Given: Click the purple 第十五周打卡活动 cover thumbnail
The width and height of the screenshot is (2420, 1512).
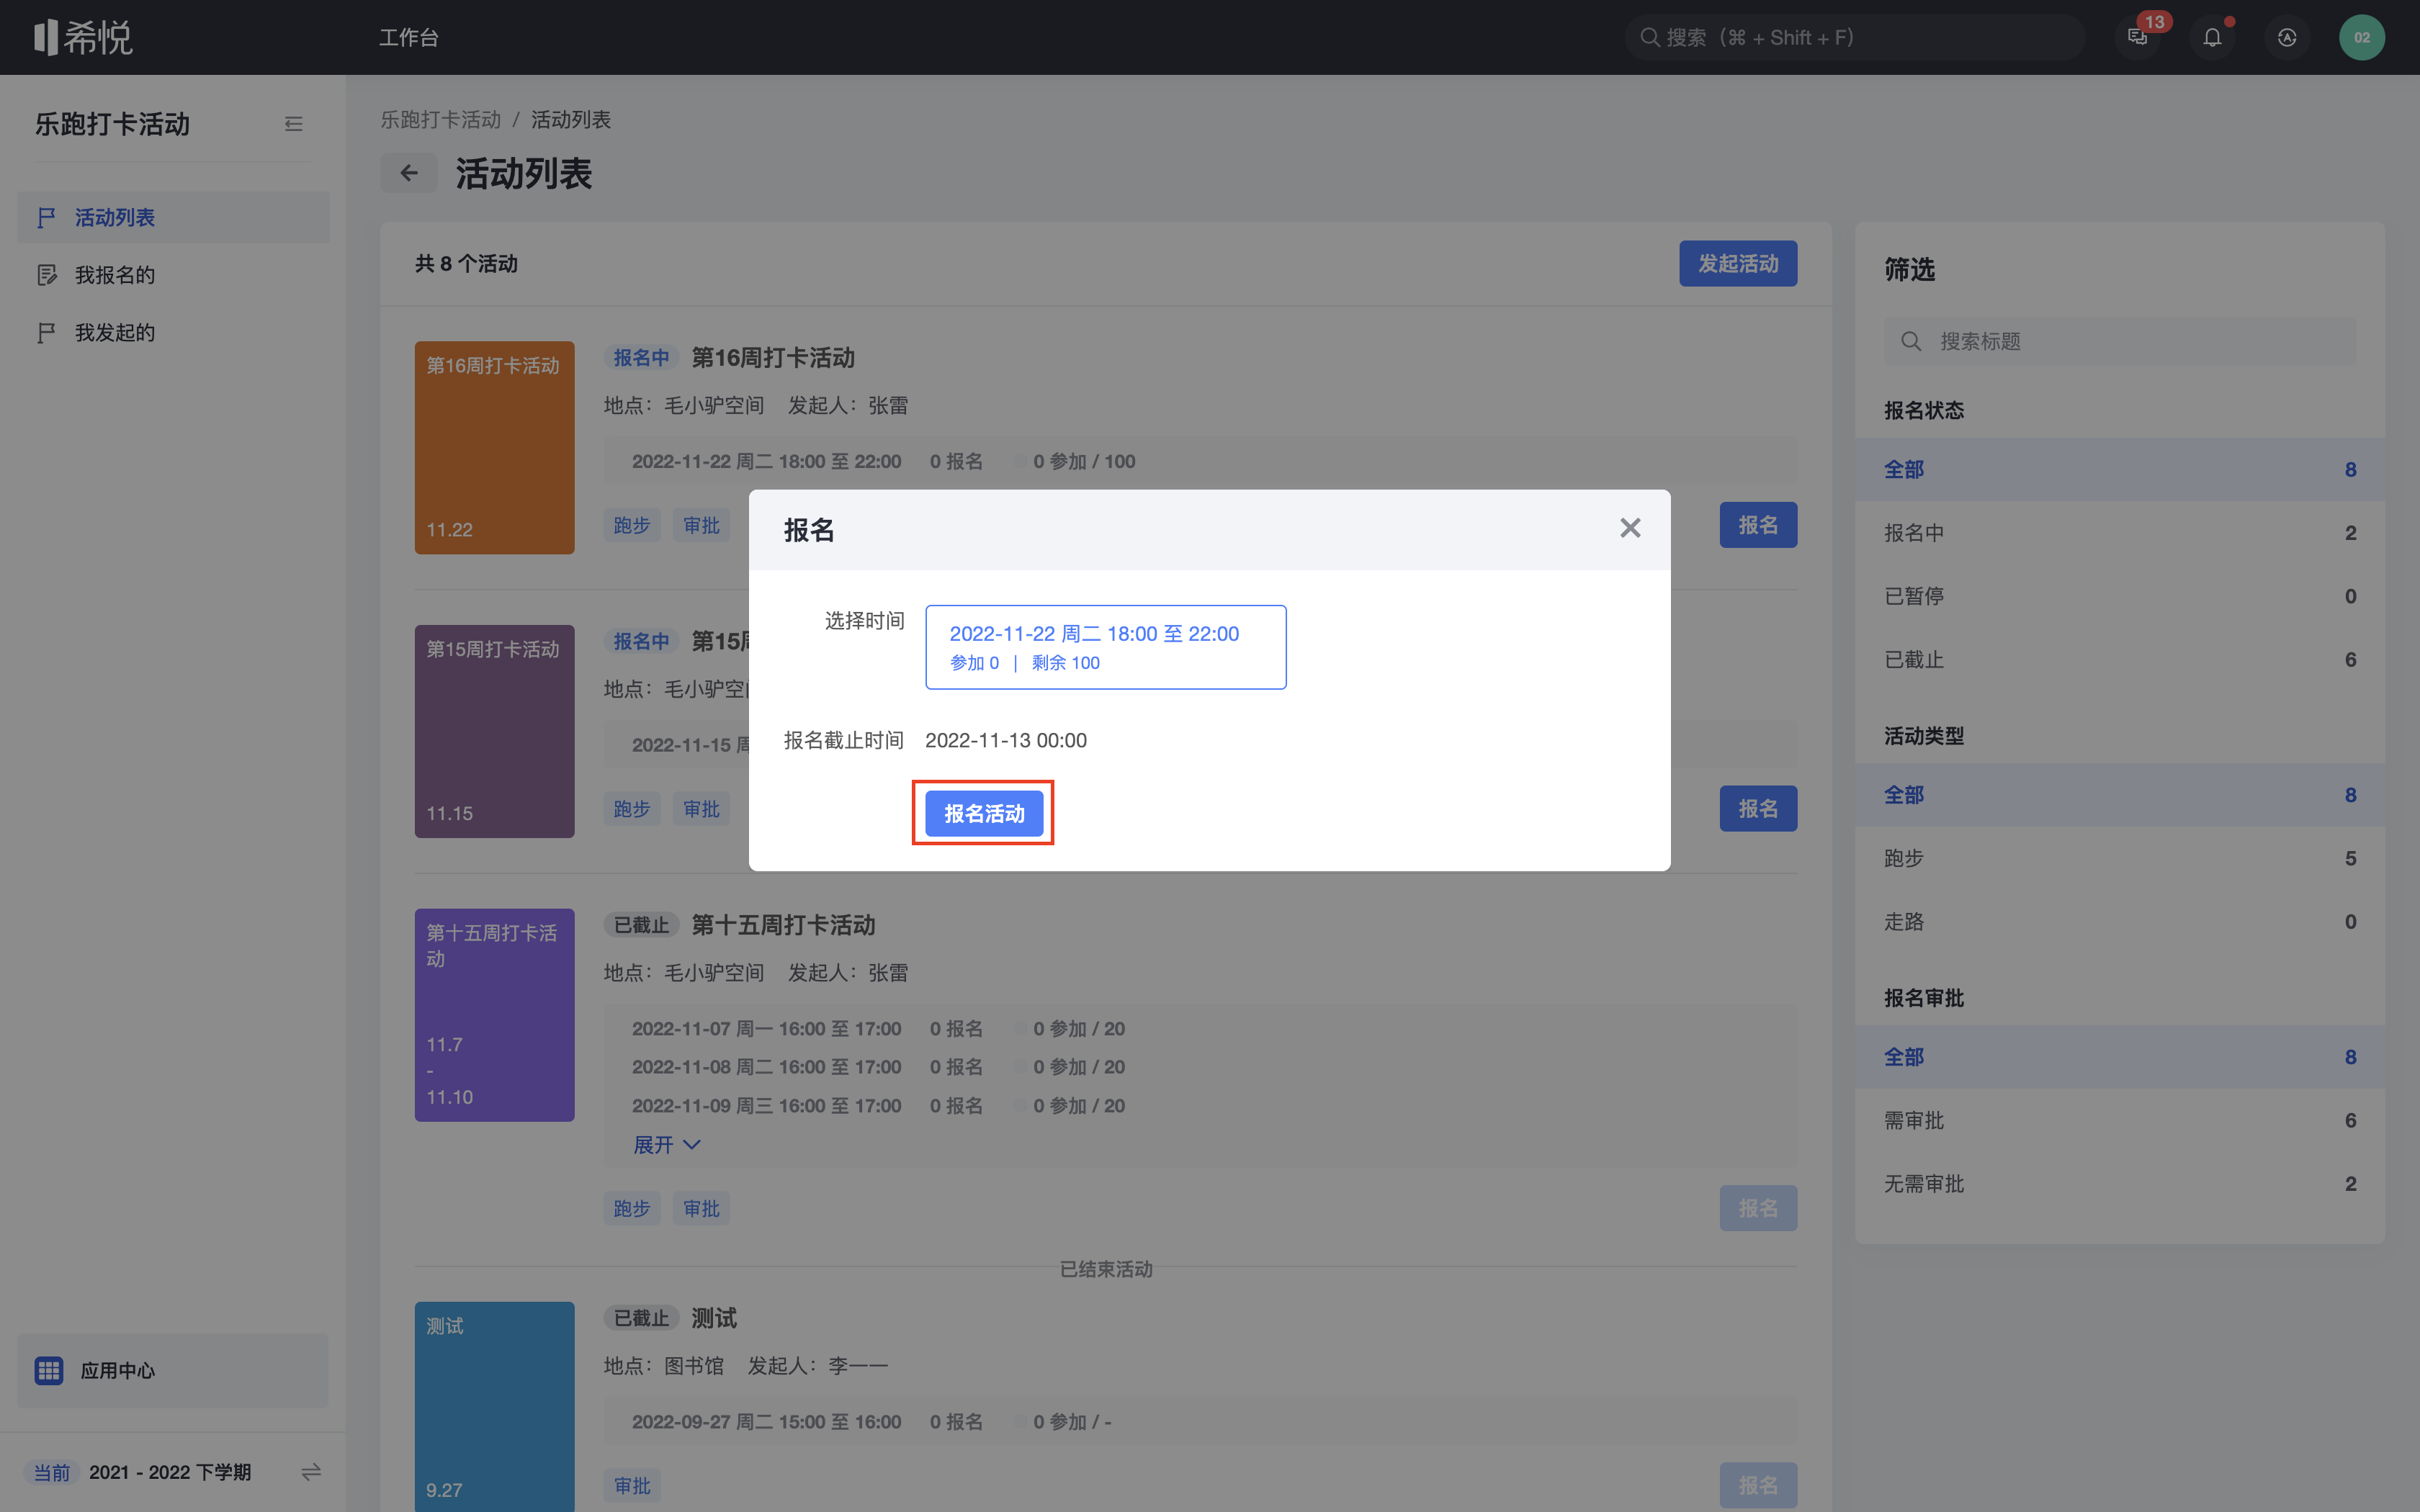Looking at the screenshot, I should (x=495, y=1015).
